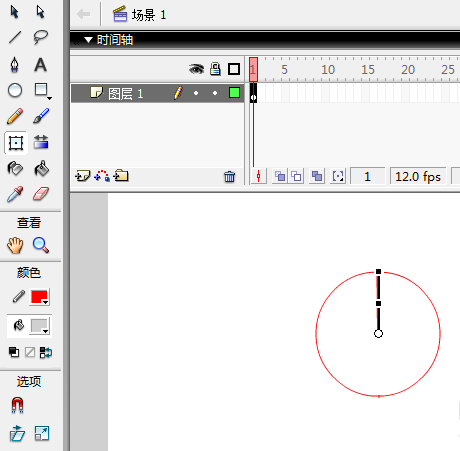Insert a layer folder

[121, 175]
